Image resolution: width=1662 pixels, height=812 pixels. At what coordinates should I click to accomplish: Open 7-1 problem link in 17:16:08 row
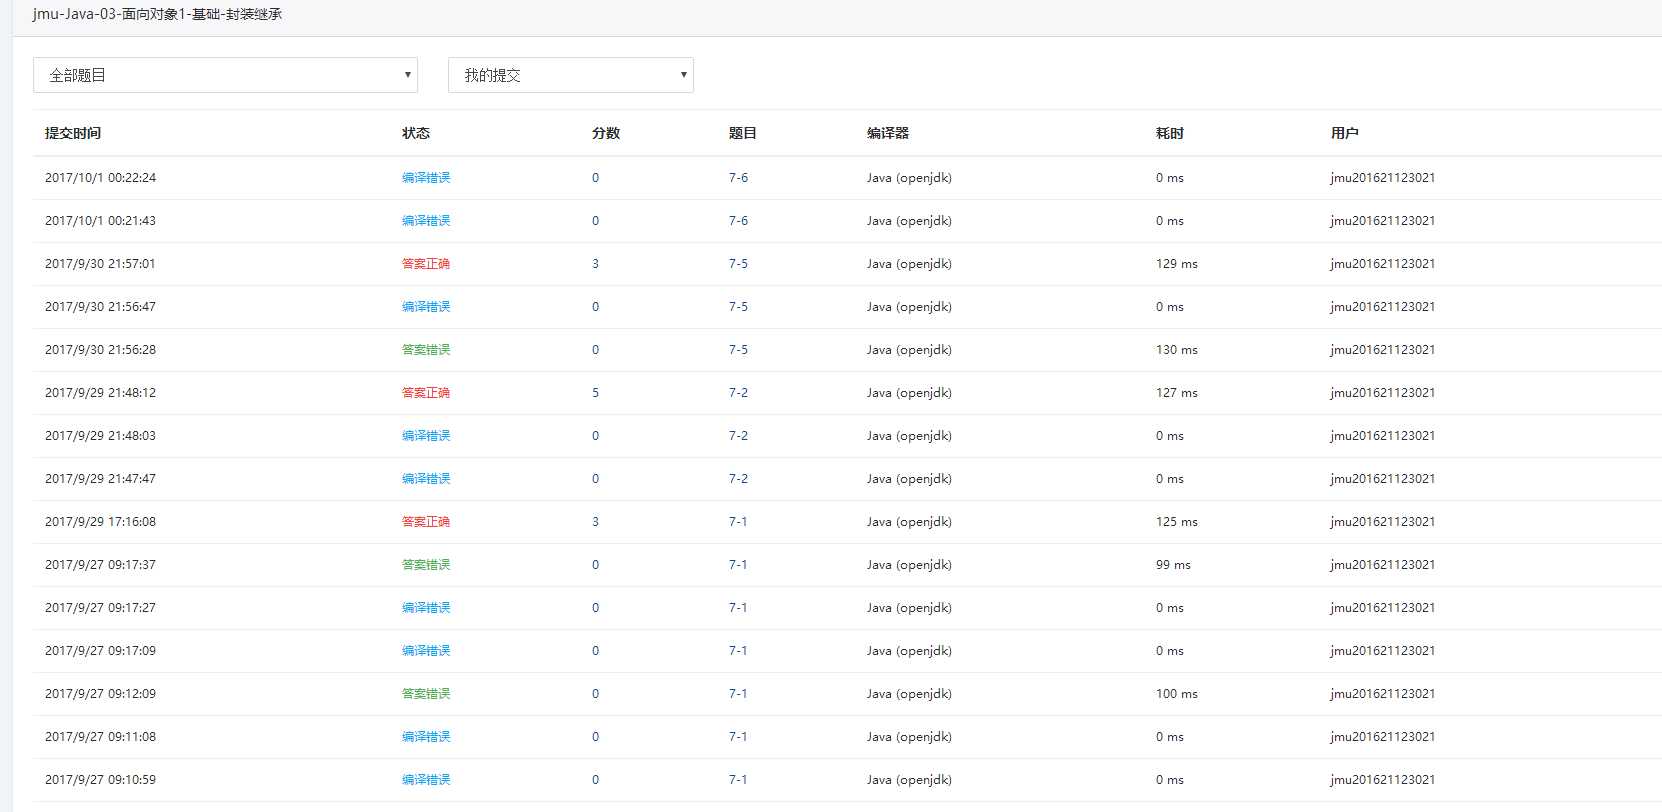point(738,522)
